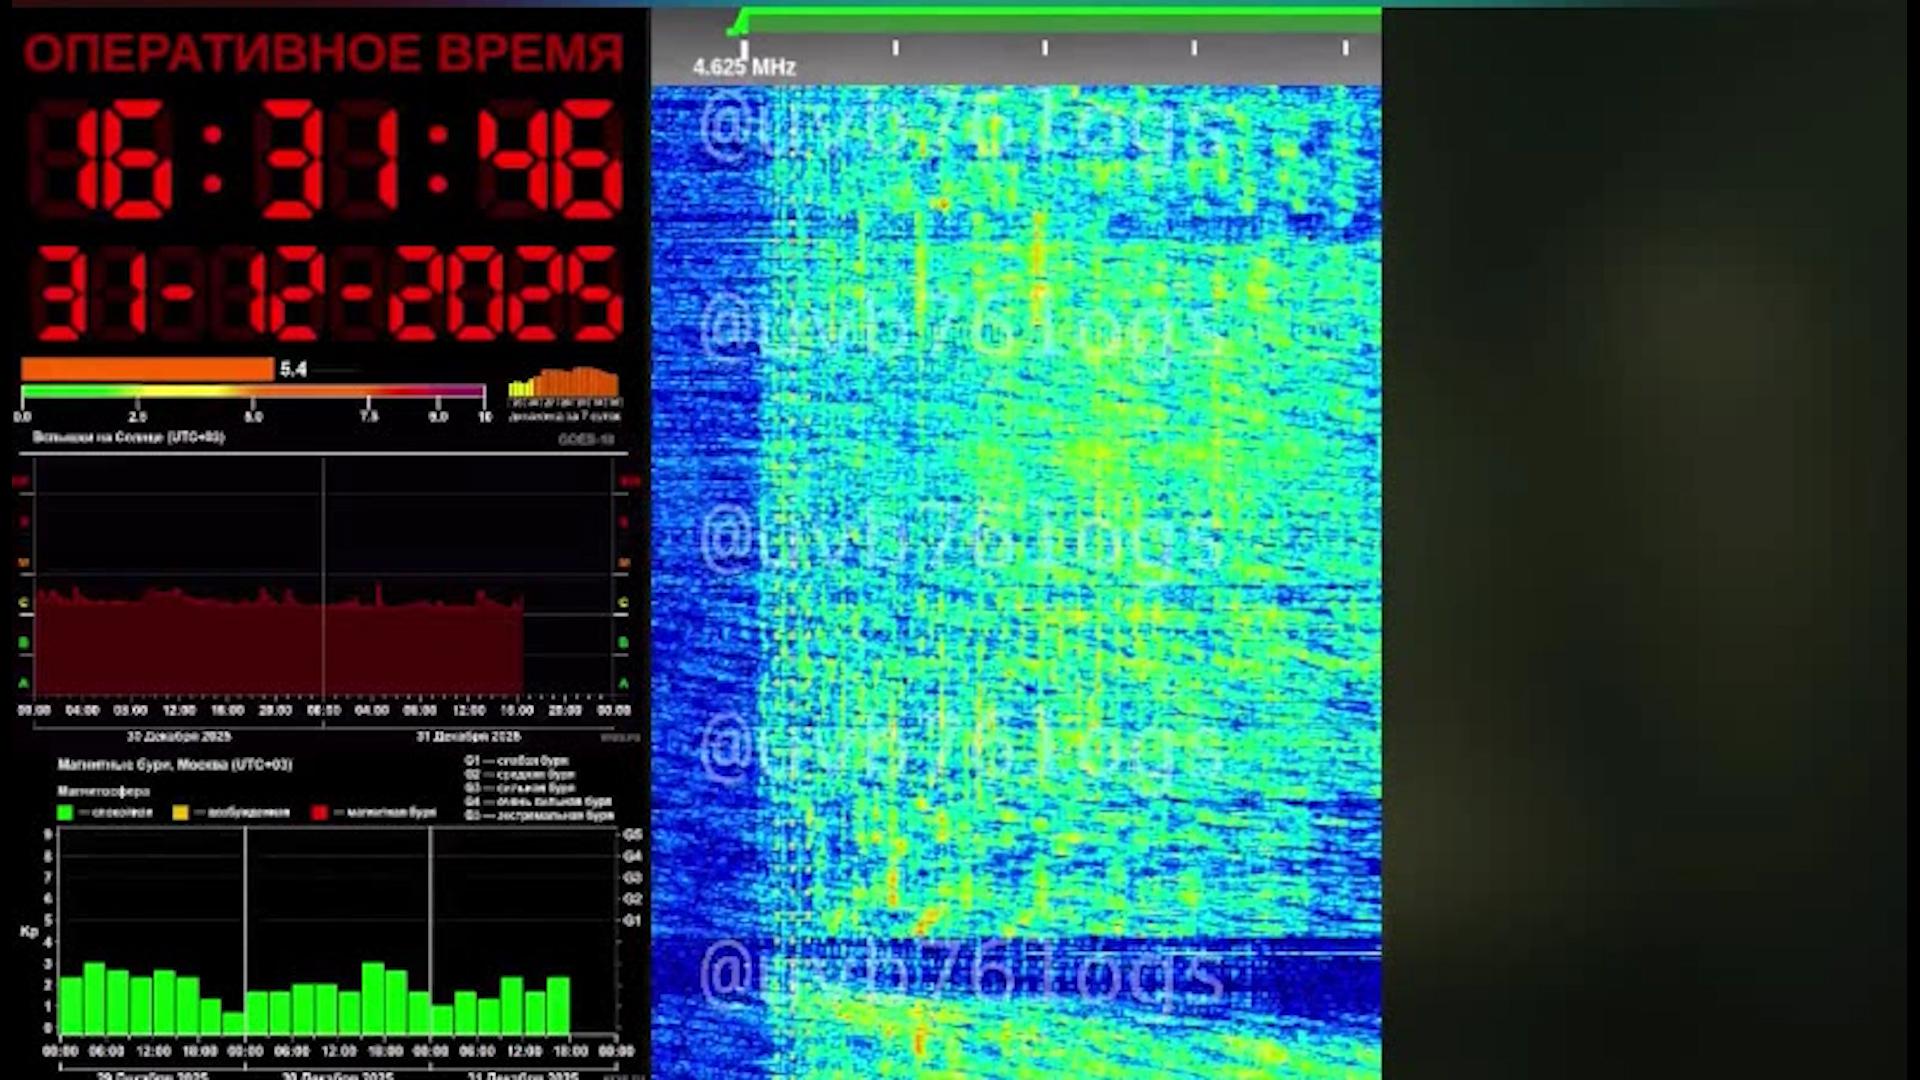Click the tallest green Kp bar on 29 December
This screenshot has height=1080, width=1920.
click(x=95, y=998)
